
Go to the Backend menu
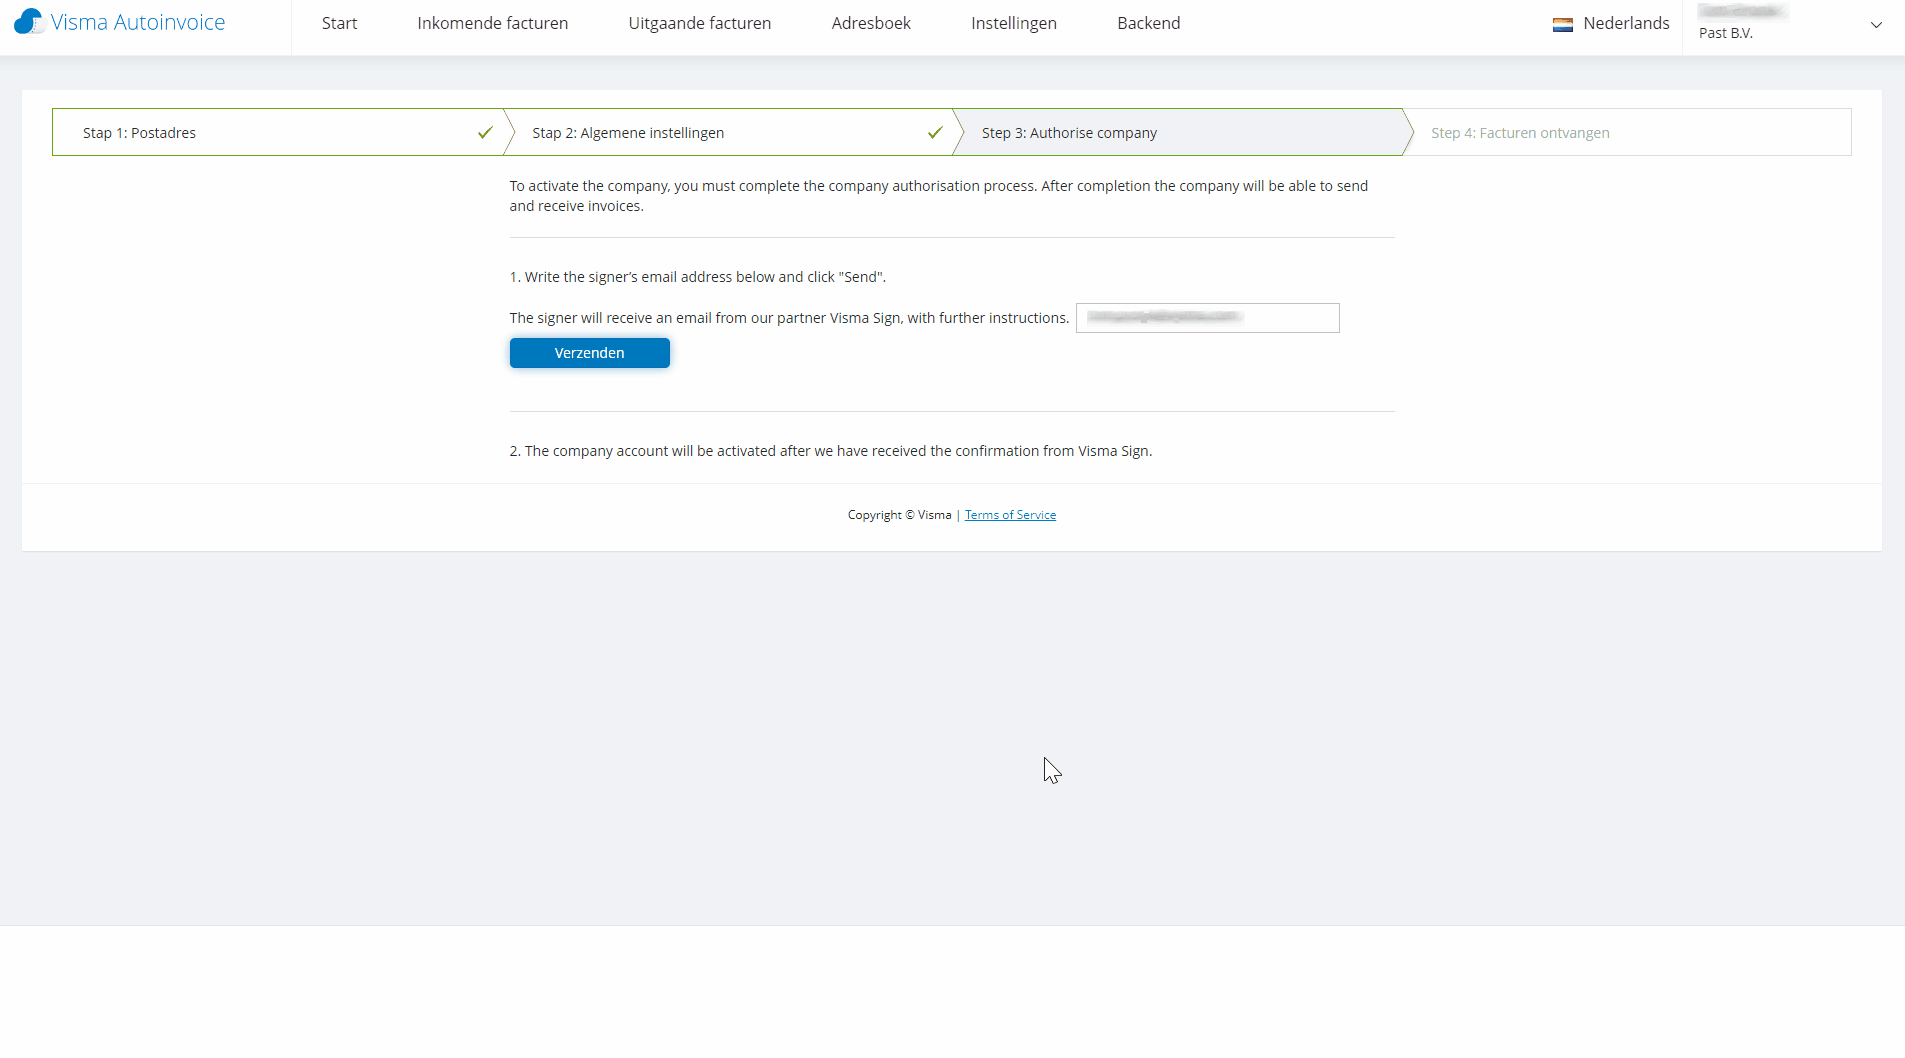(x=1149, y=23)
